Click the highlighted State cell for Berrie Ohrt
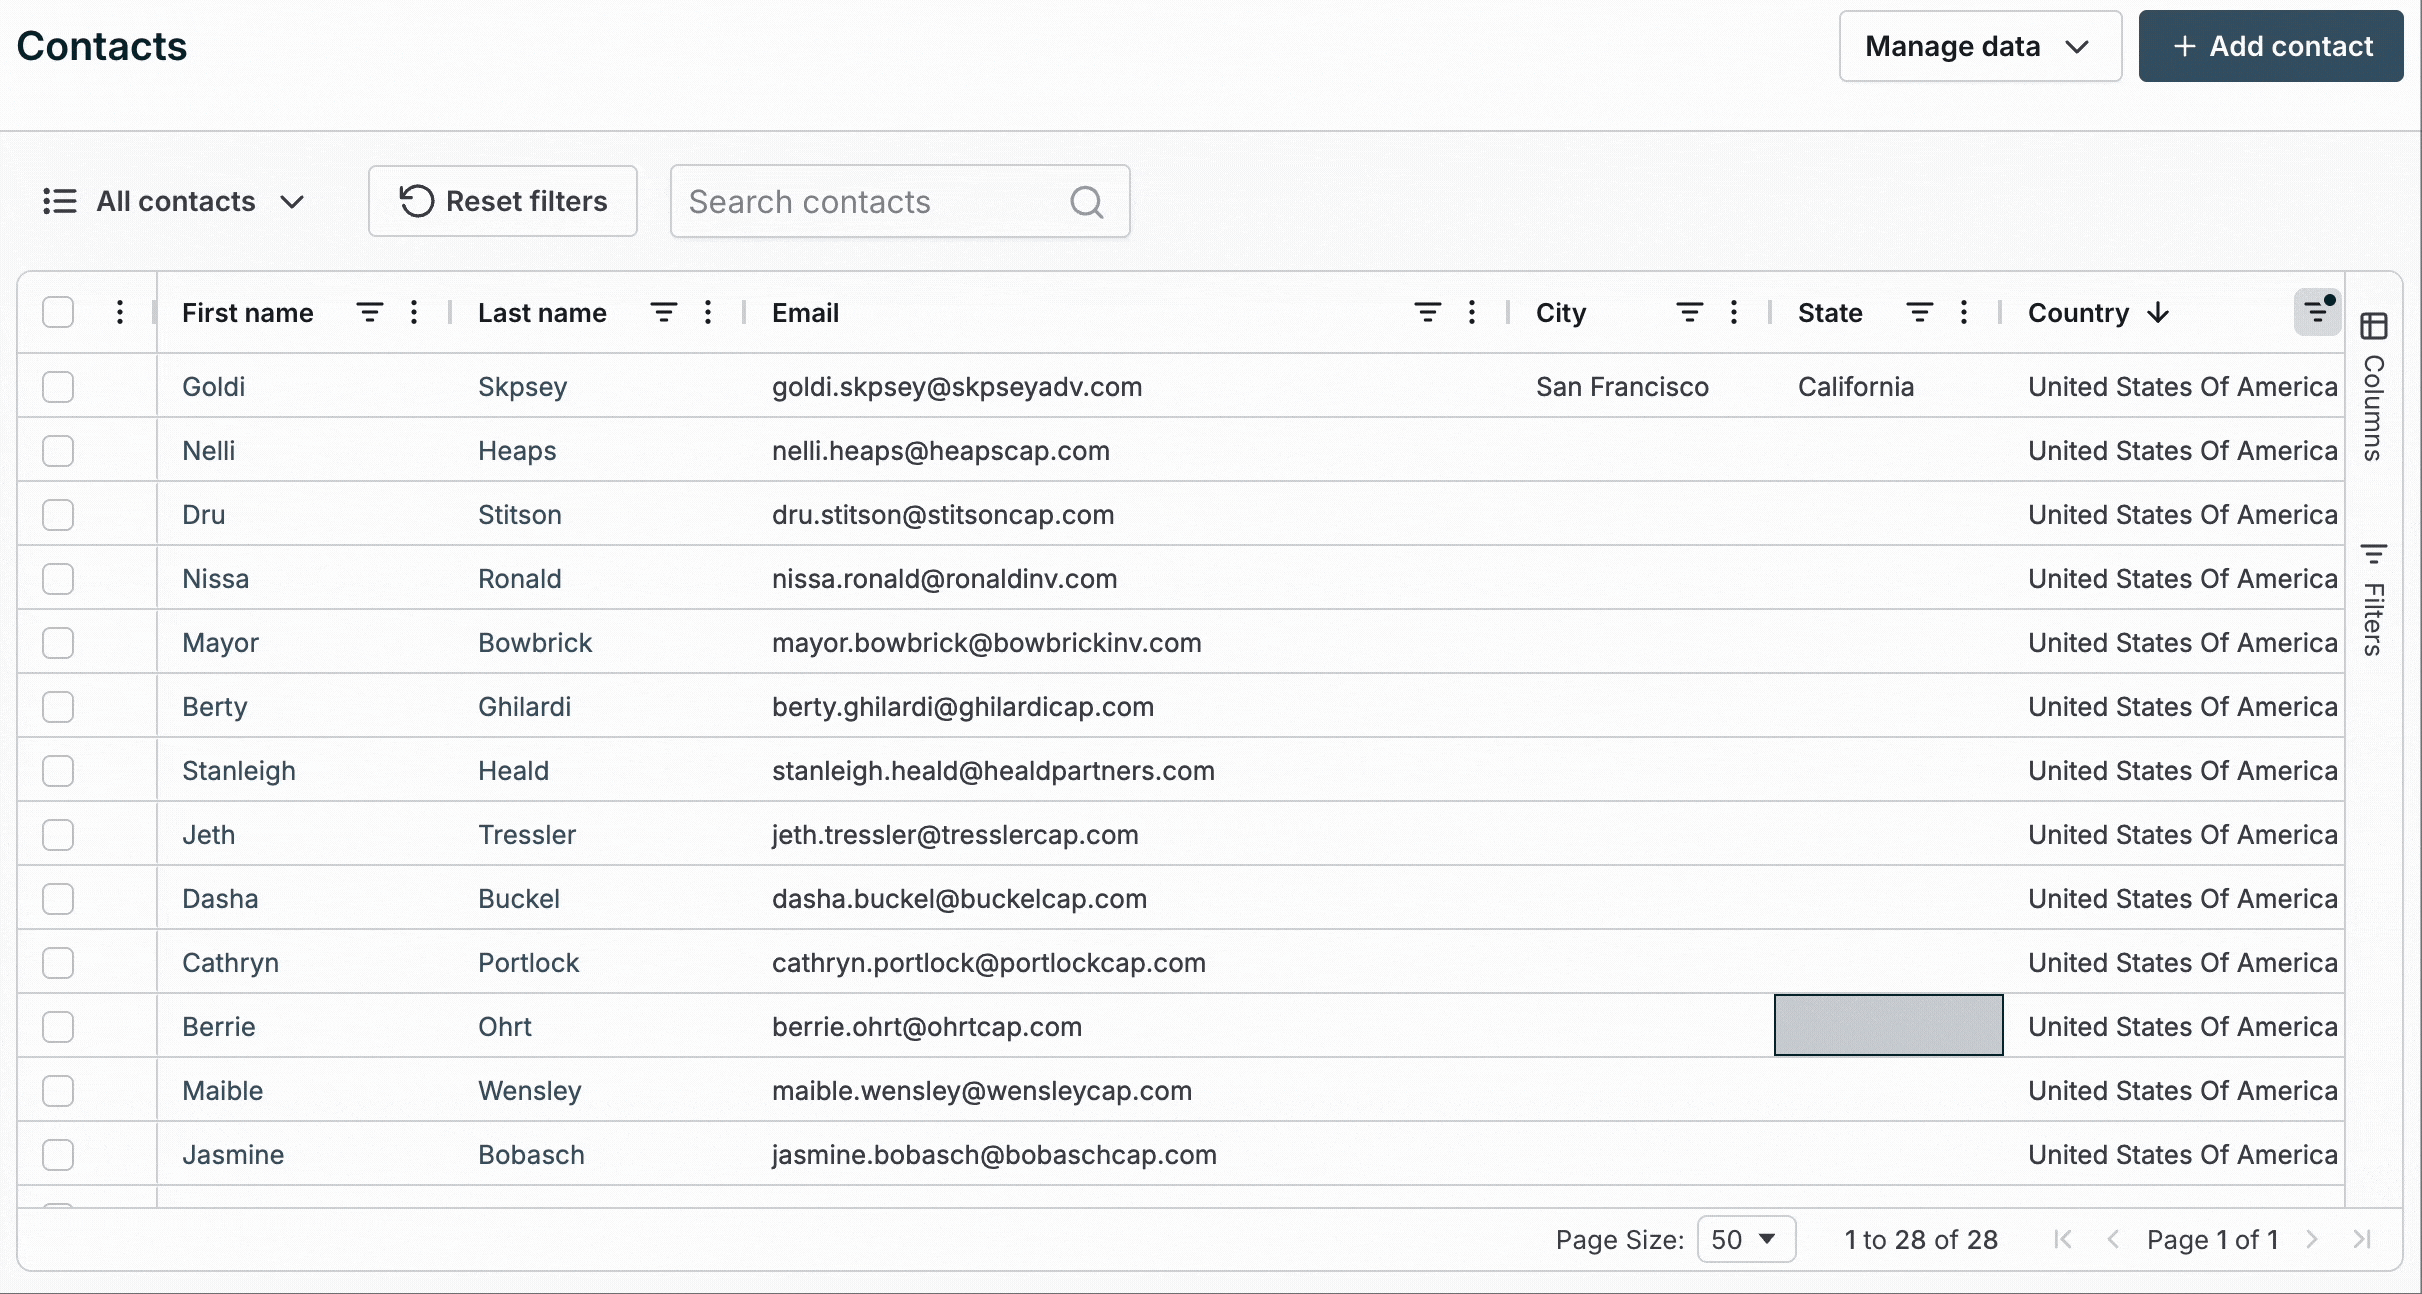This screenshot has height=1294, width=2422. [x=1889, y=1025]
